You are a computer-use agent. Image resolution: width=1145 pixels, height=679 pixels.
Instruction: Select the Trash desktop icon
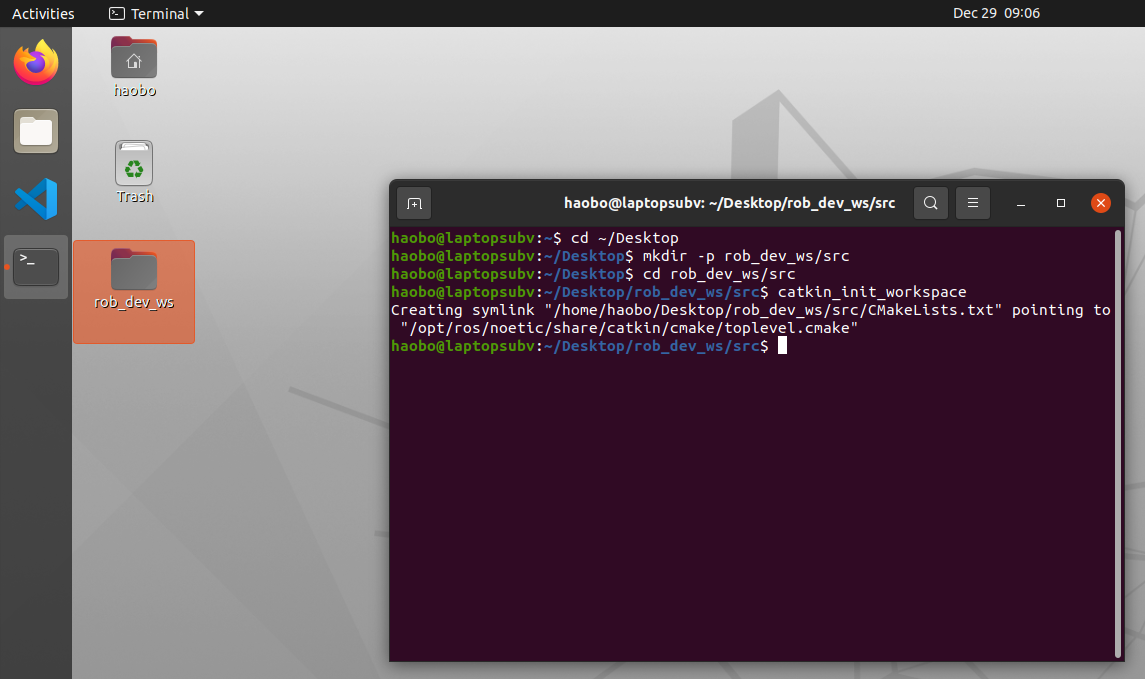click(x=134, y=172)
